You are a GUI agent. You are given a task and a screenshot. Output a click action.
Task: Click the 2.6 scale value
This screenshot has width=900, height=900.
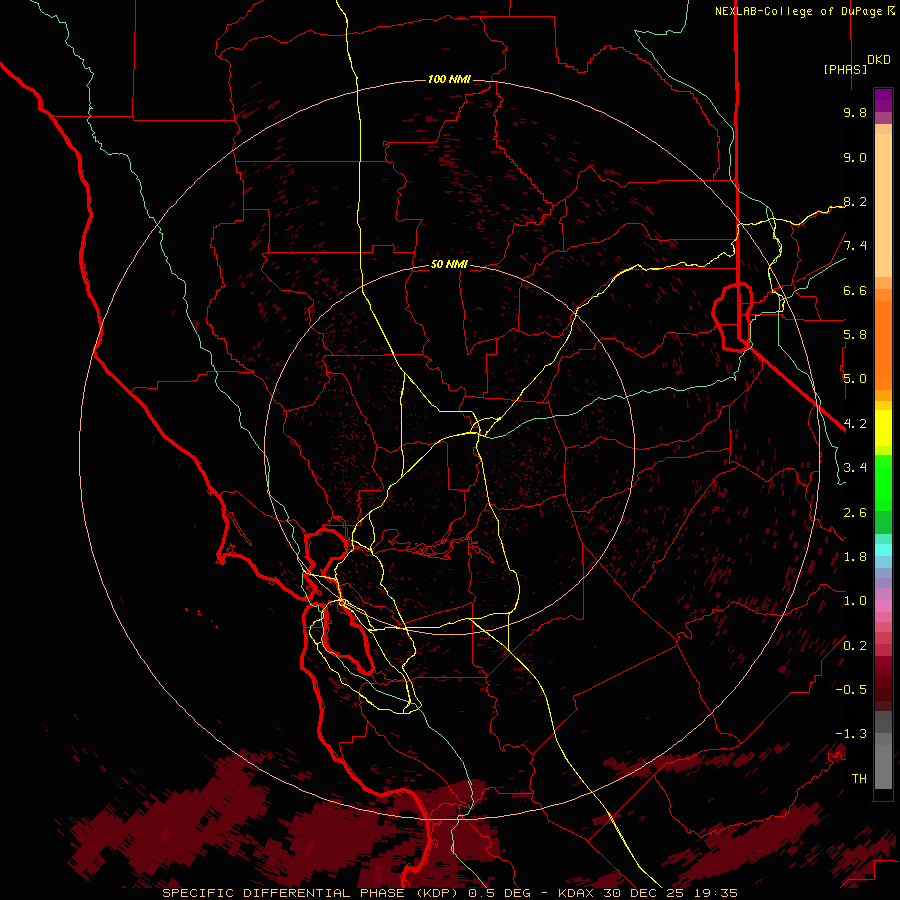pos(855,513)
